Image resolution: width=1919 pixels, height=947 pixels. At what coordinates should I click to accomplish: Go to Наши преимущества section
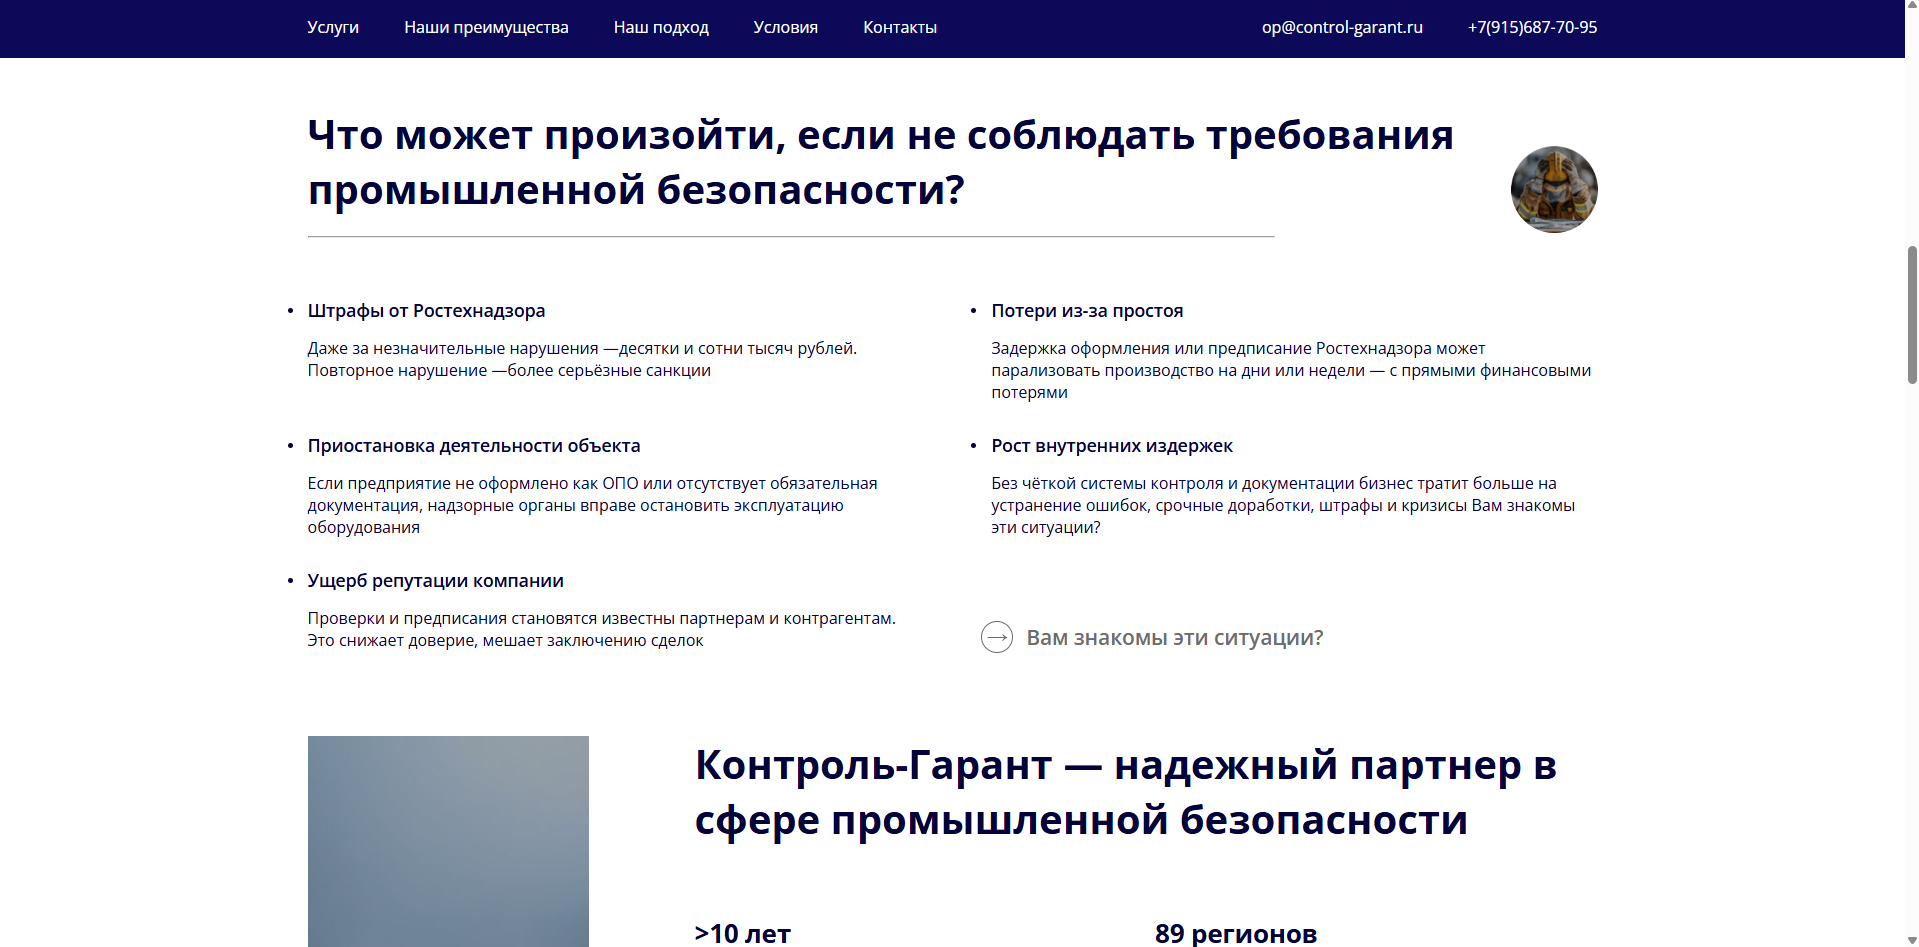tap(486, 28)
